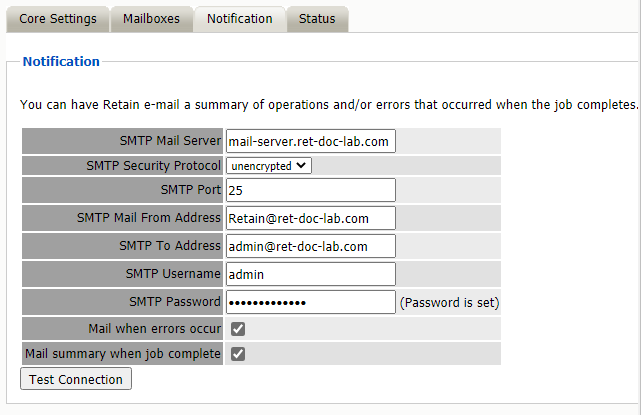Focus the SMTP Port field
This screenshot has width=641, height=415.
coord(311,190)
